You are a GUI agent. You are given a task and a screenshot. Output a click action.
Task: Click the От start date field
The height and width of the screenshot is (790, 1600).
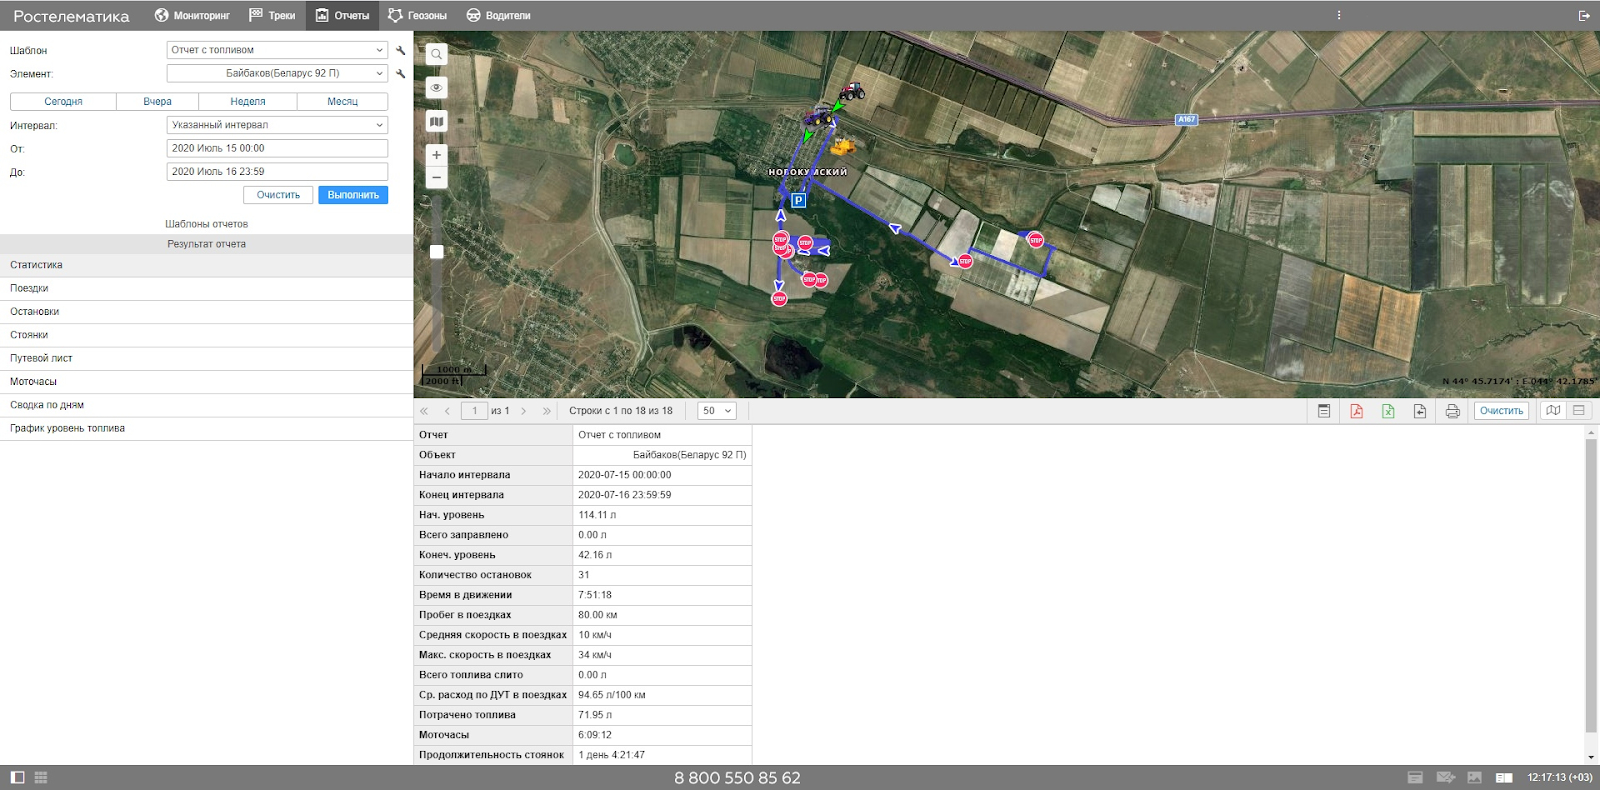pyautogui.click(x=277, y=148)
